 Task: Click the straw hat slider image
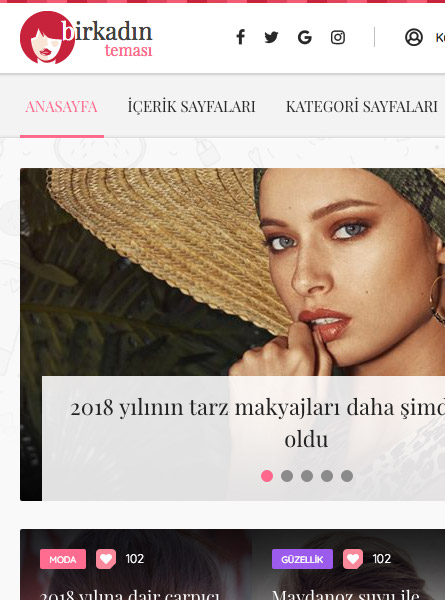(232, 272)
